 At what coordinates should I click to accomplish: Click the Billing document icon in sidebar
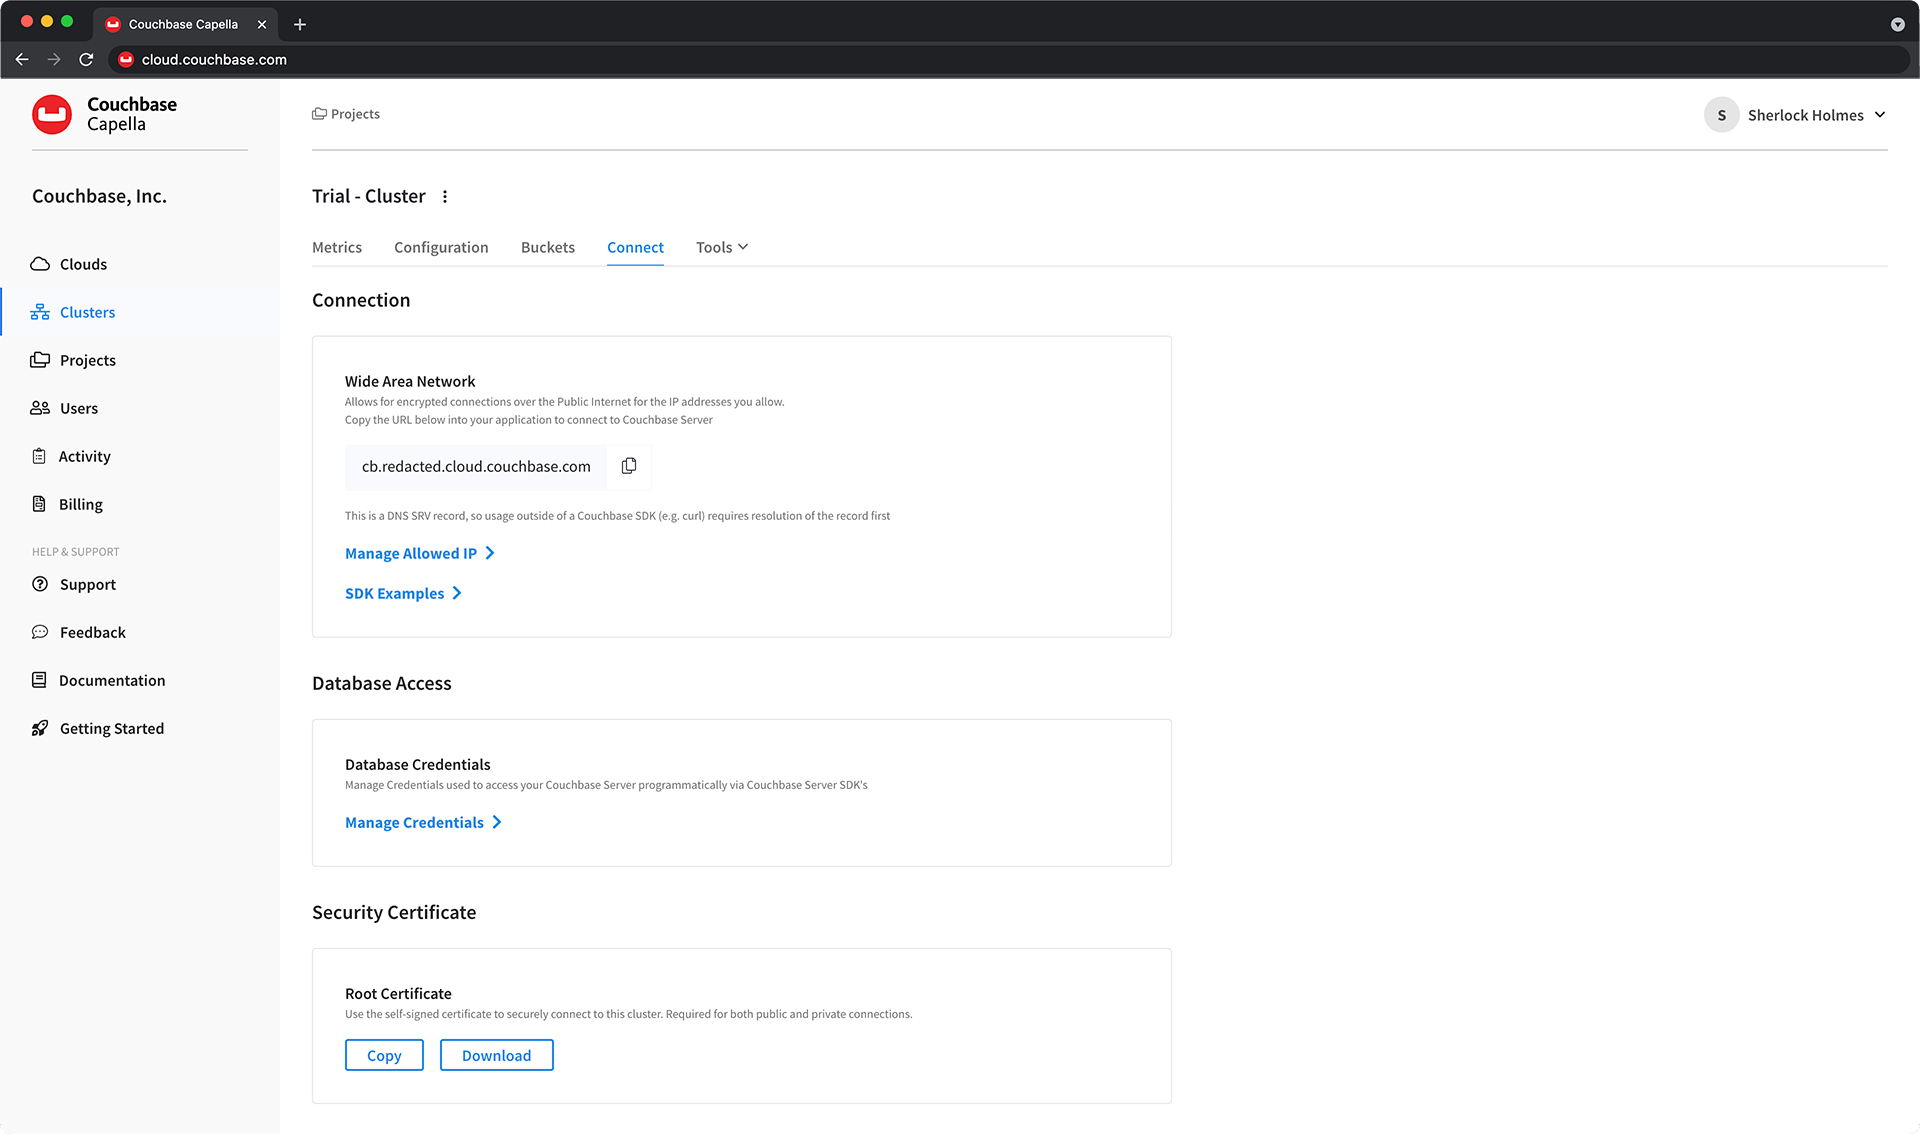[x=39, y=504]
